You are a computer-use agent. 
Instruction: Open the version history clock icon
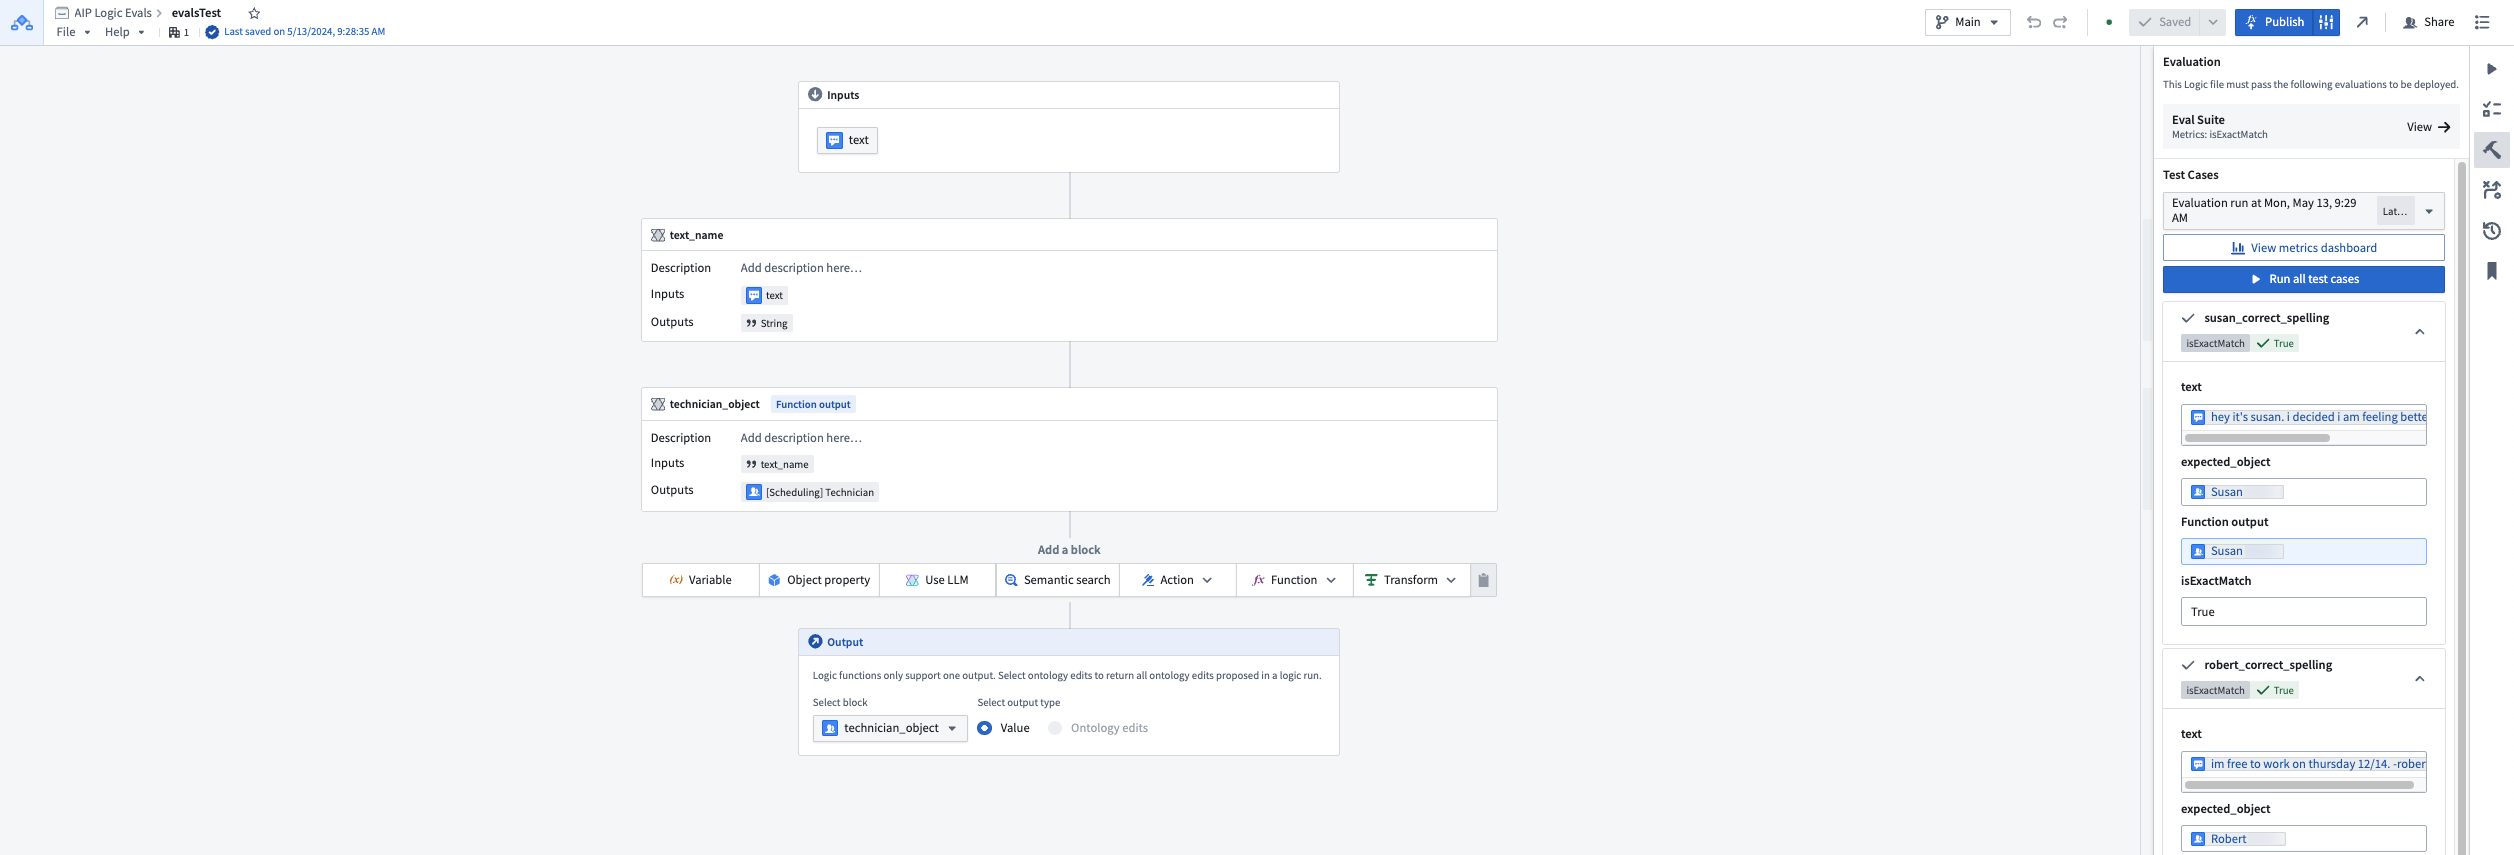pos(2492,231)
